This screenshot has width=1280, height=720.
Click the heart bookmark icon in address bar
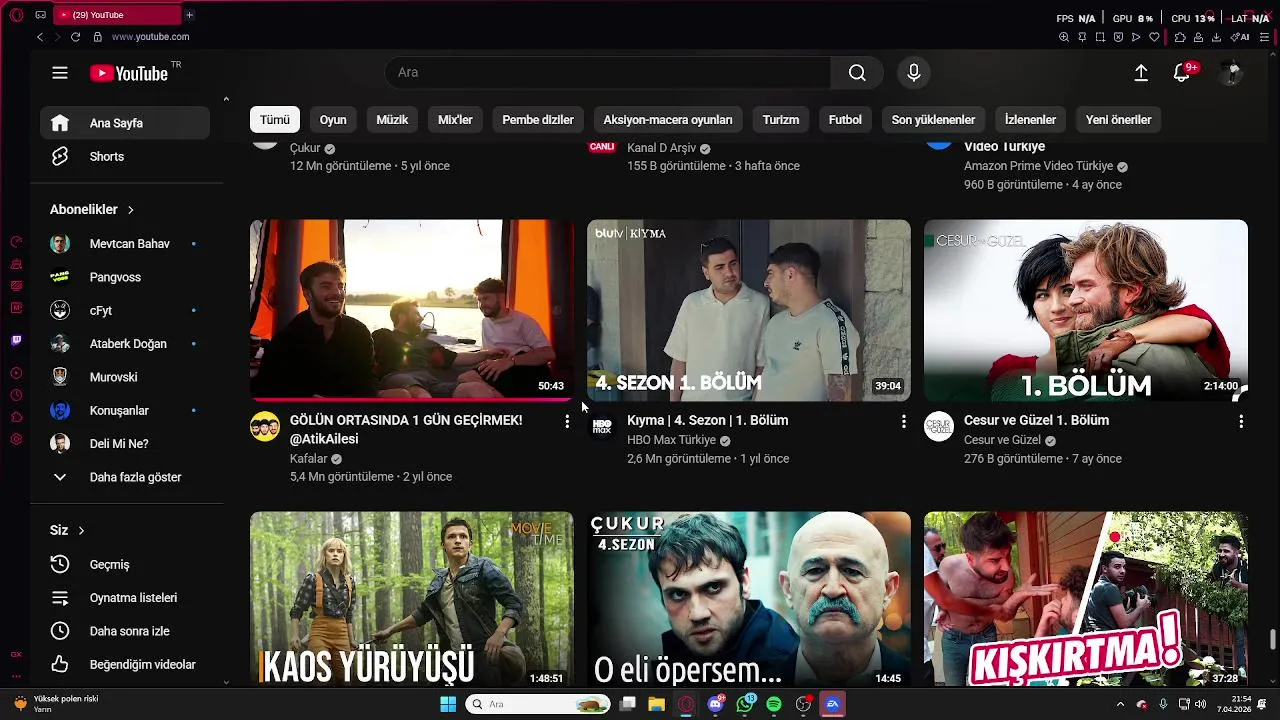pyautogui.click(x=1154, y=37)
